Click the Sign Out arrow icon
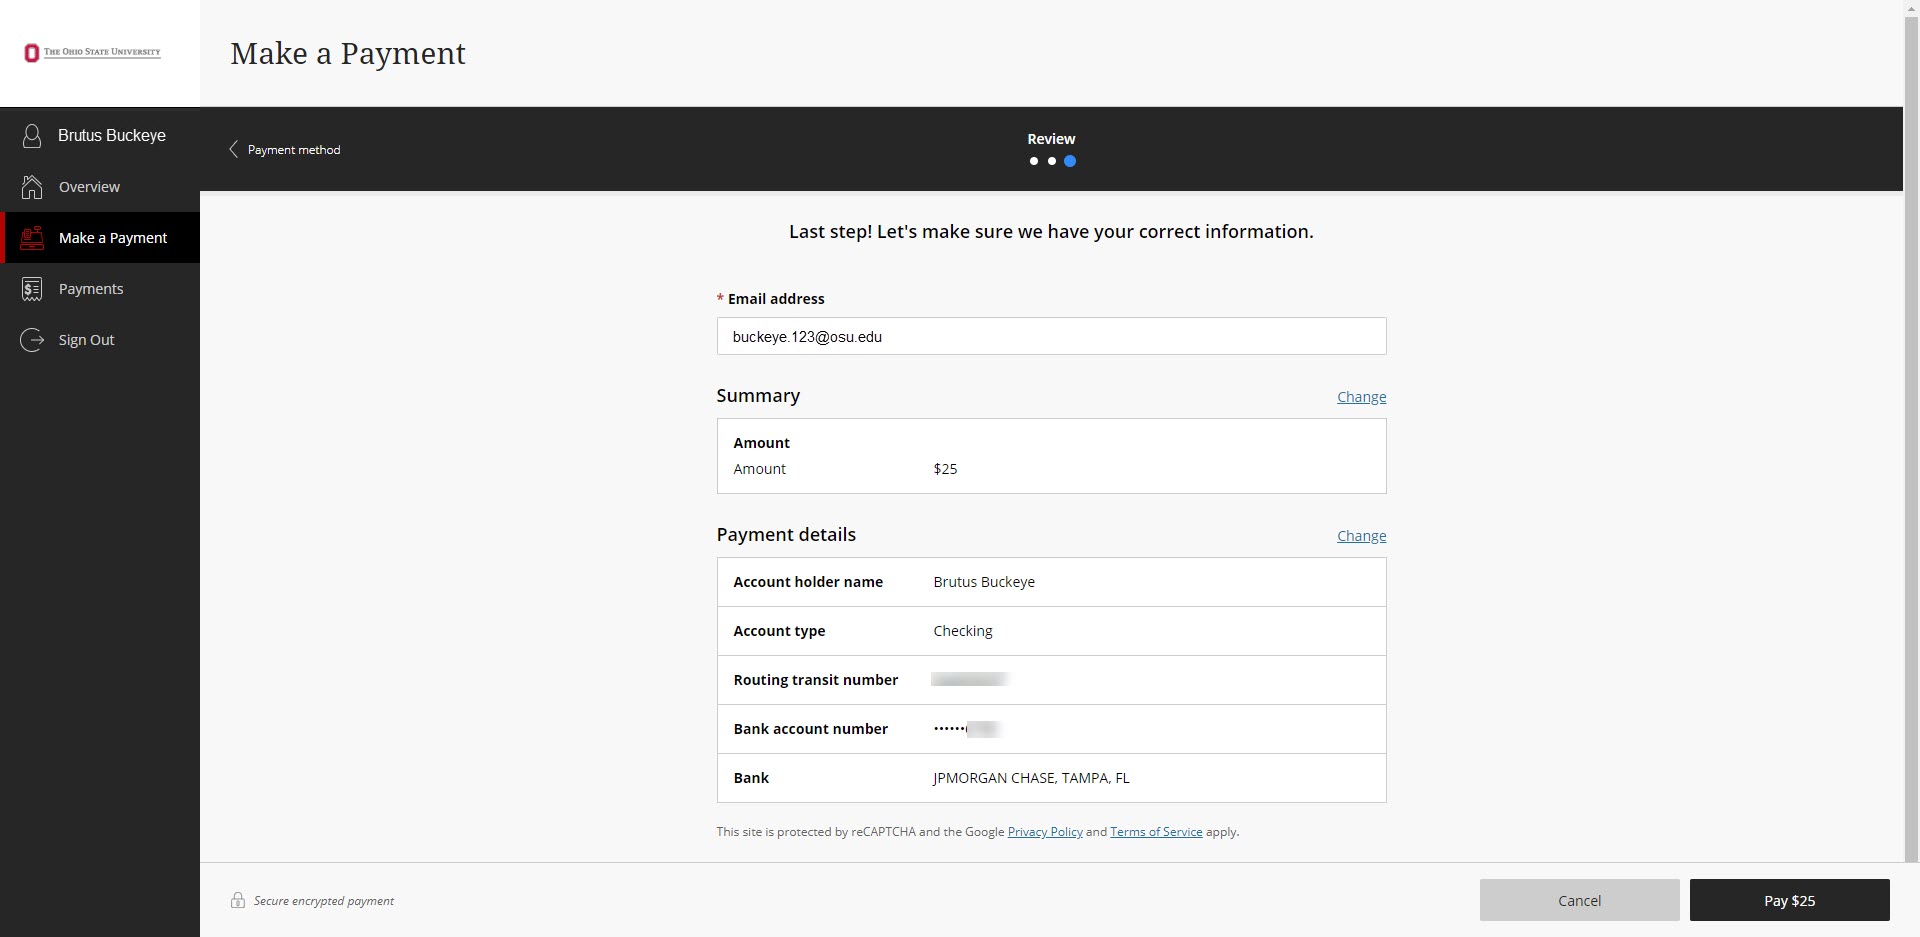Image resolution: width=1920 pixels, height=937 pixels. pyautogui.click(x=32, y=340)
